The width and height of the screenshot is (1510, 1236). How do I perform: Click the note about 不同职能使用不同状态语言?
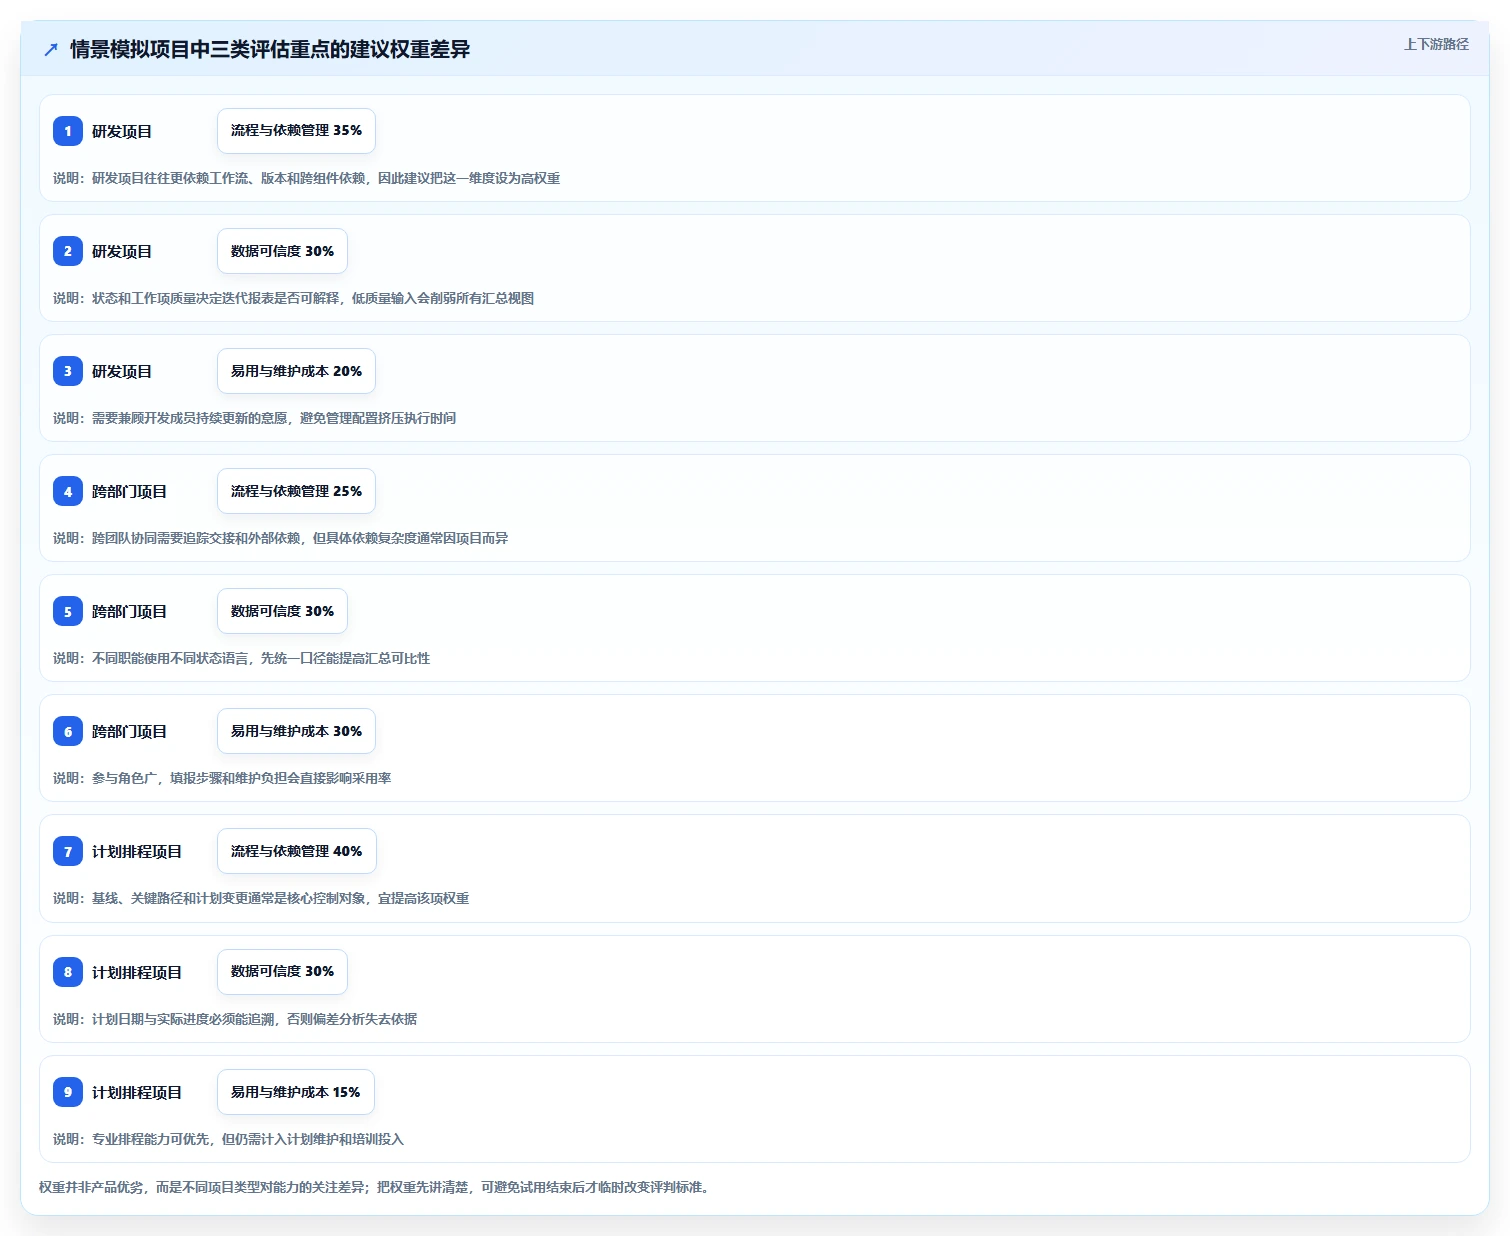pyautogui.click(x=241, y=658)
